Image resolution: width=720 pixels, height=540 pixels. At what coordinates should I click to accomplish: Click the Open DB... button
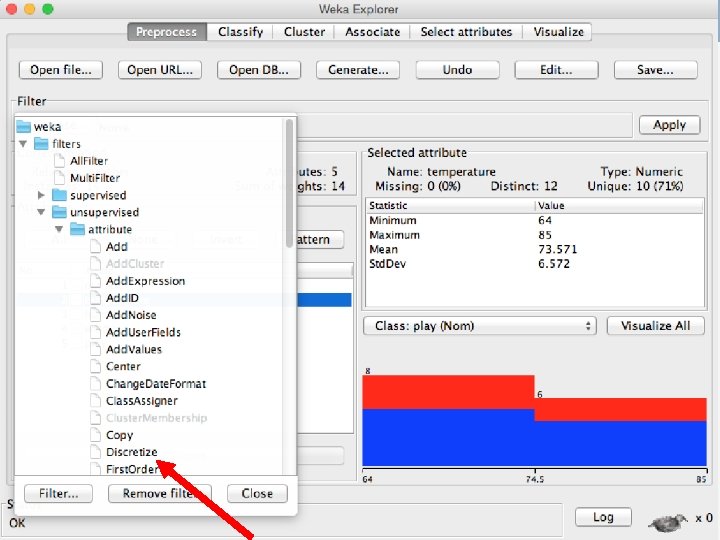click(259, 70)
